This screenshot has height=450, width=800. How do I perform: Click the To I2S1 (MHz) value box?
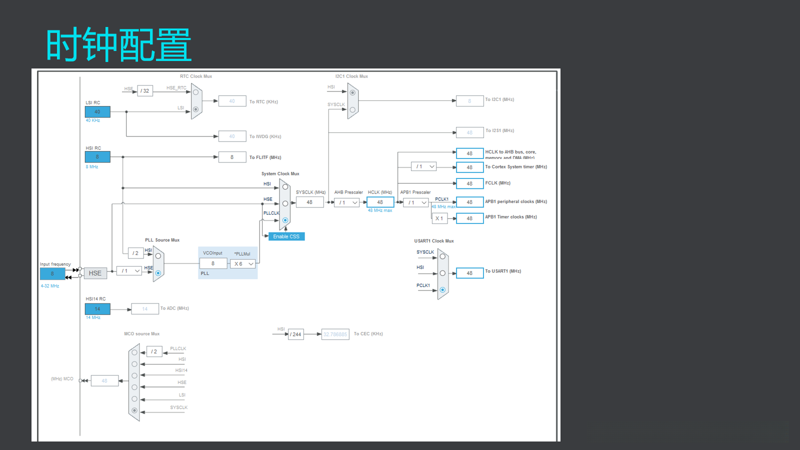tap(470, 132)
